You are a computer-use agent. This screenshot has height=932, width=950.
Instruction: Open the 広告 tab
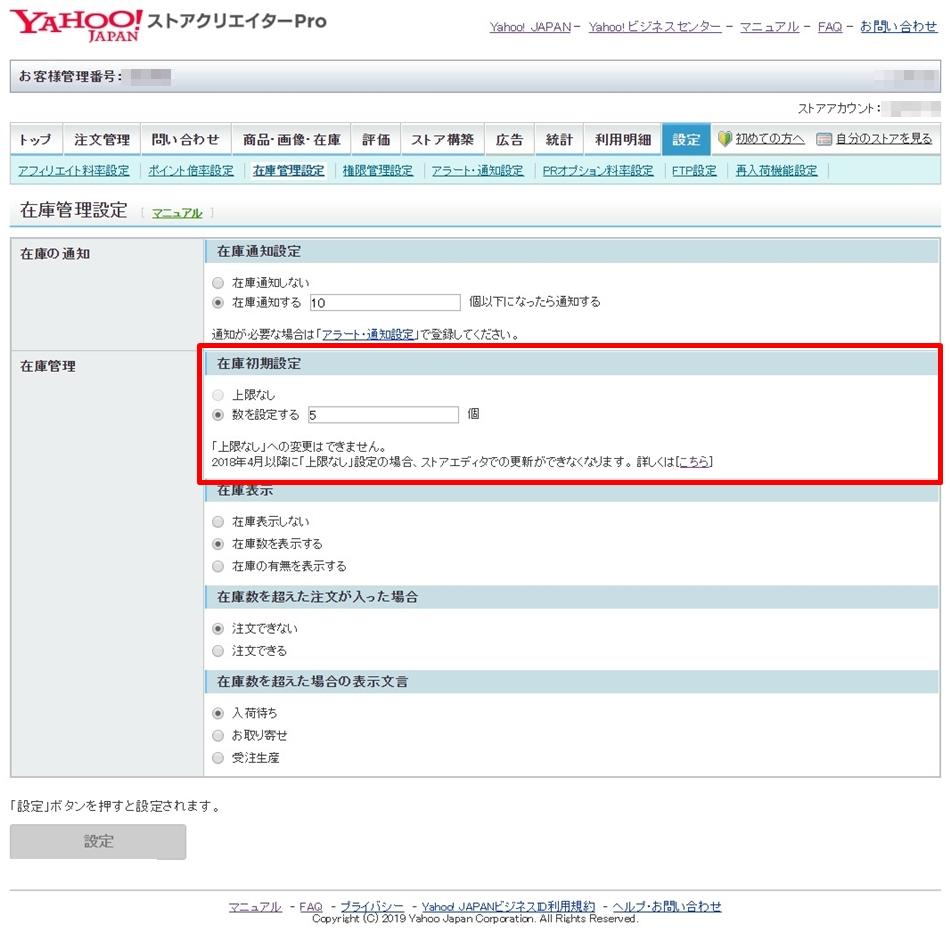click(509, 139)
